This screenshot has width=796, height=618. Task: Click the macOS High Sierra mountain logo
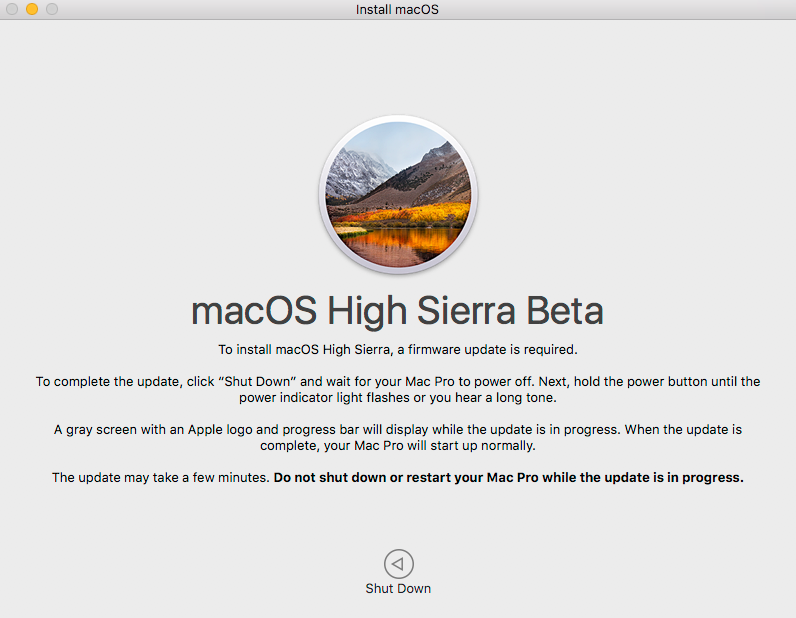pos(398,194)
